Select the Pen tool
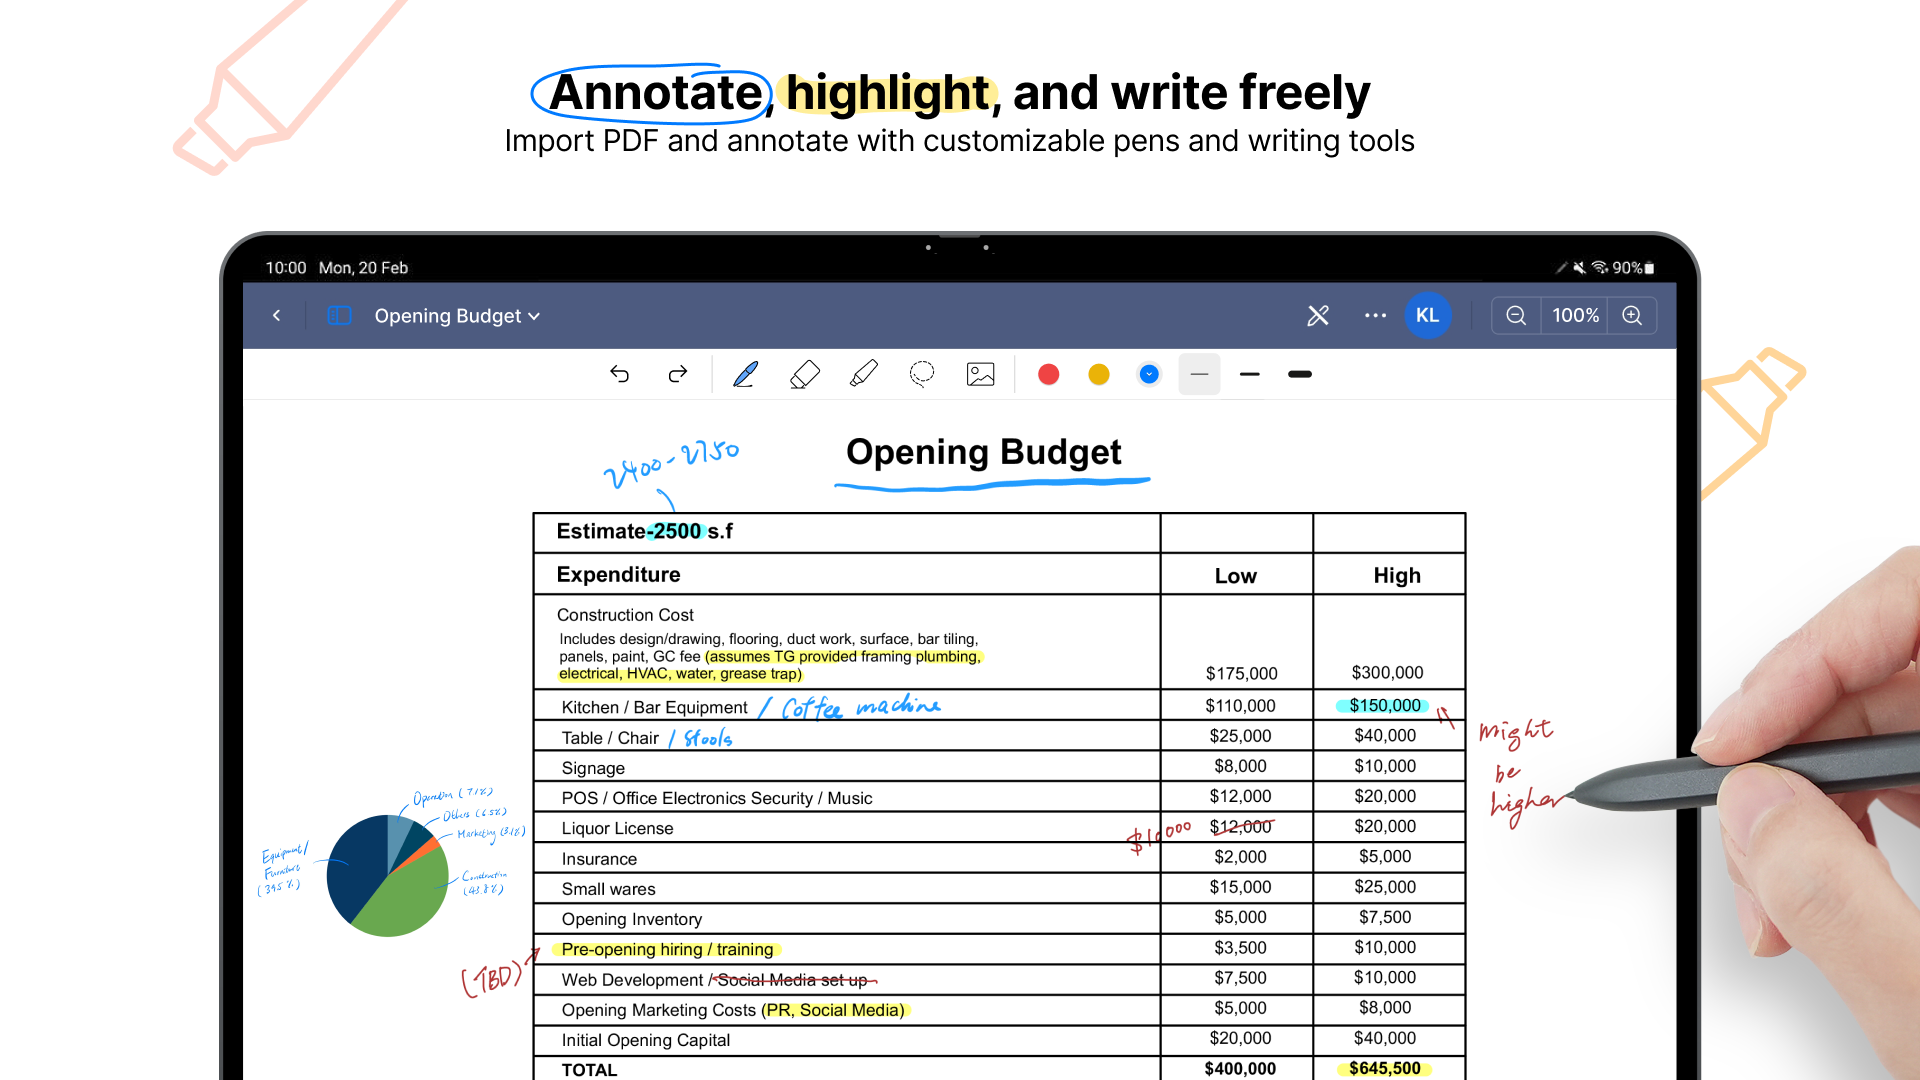The height and width of the screenshot is (1080, 1920). pyautogui.click(x=745, y=374)
